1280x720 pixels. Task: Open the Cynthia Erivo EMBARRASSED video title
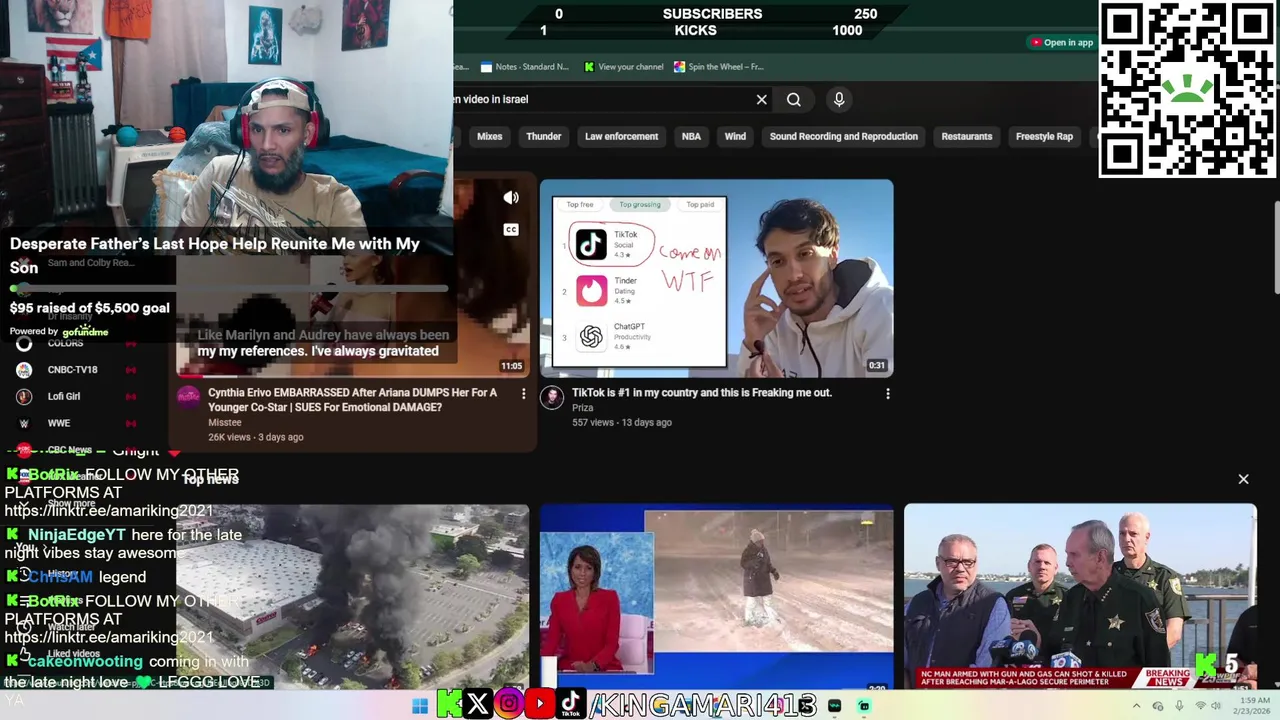352,400
